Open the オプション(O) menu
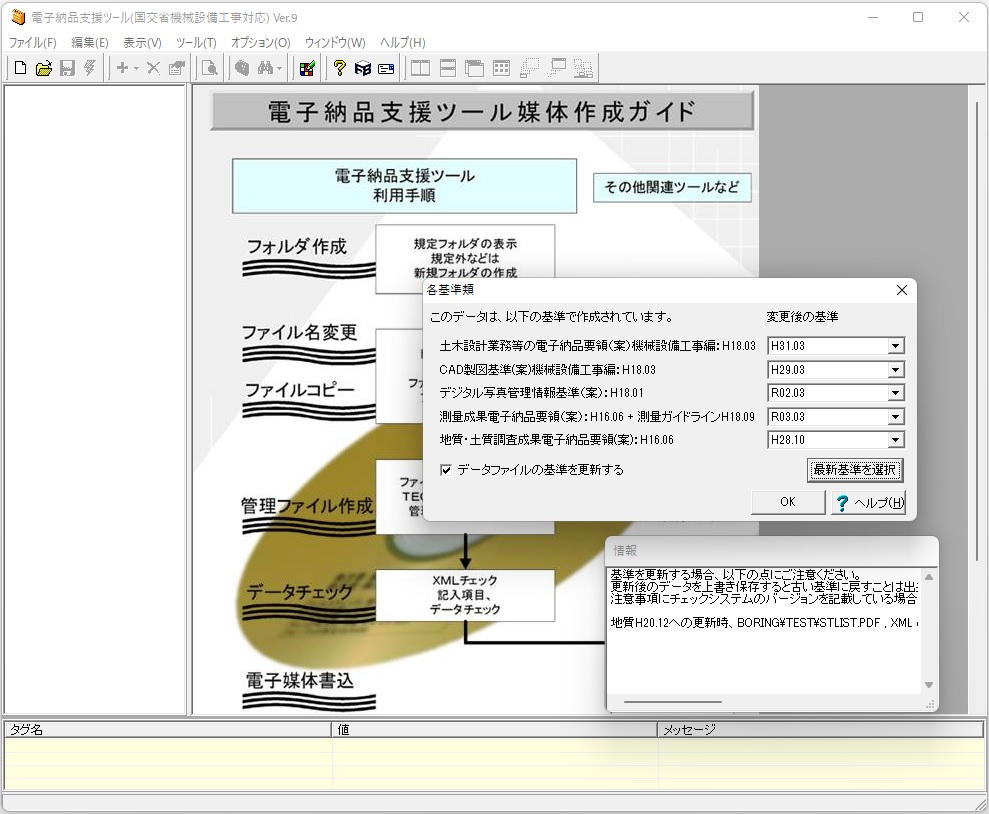989x814 pixels. pos(260,43)
